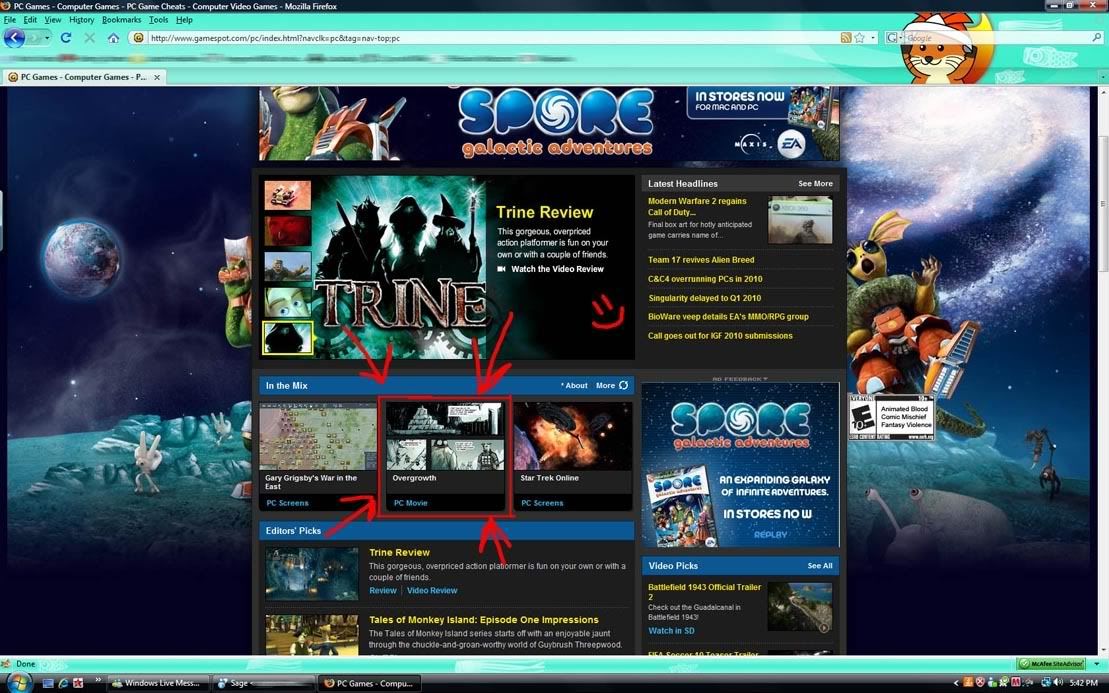1109x693 pixels.
Task: Go to the Home page icon
Action: (x=113, y=37)
